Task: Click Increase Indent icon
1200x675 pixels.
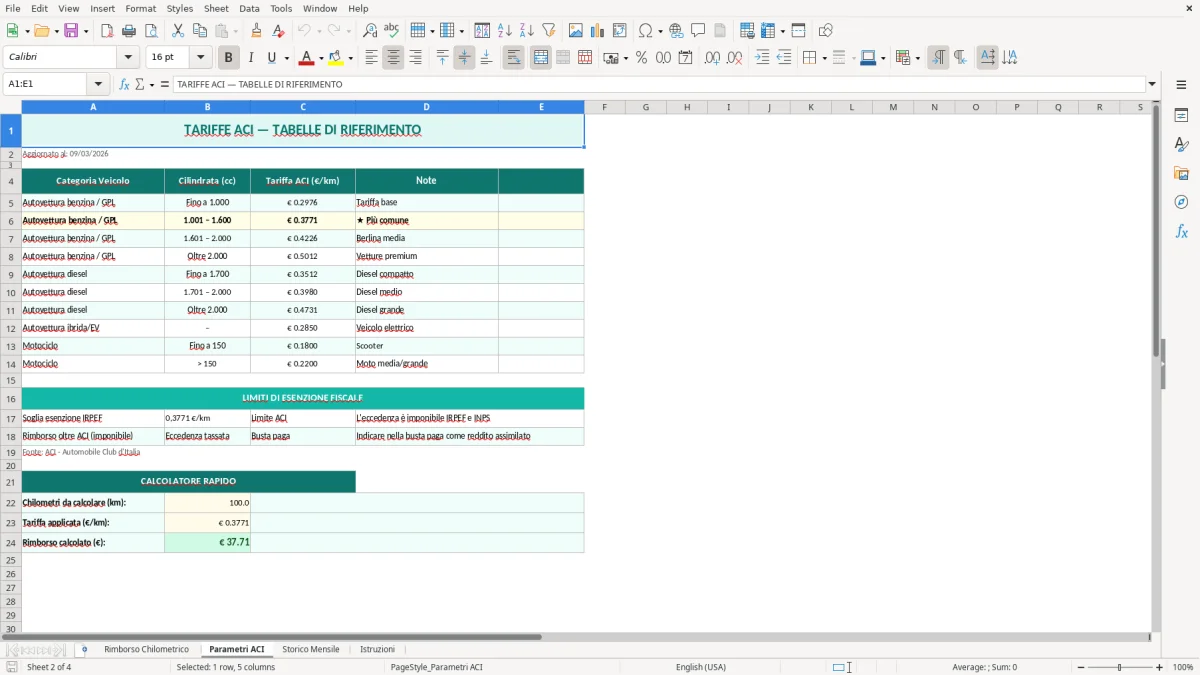Action: pyautogui.click(x=762, y=58)
